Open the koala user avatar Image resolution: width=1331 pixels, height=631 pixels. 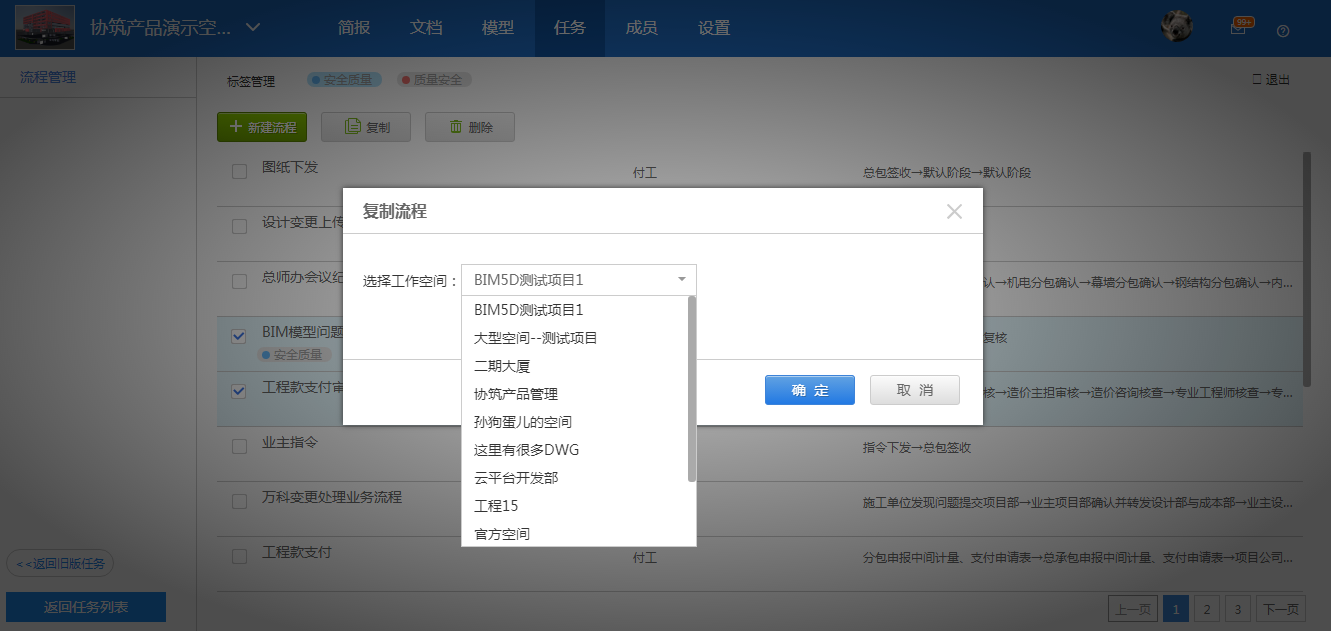pos(1176,27)
